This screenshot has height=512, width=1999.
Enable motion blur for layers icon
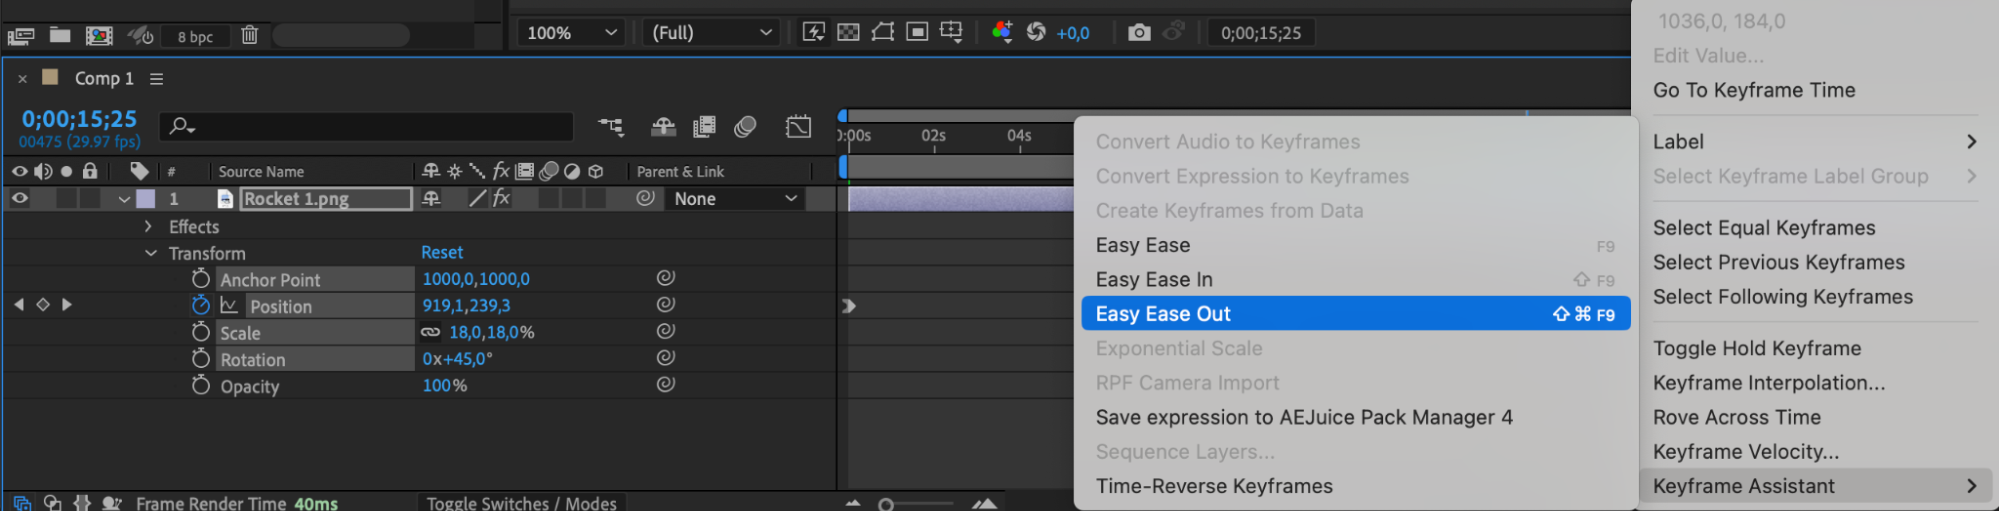point(745,127)
